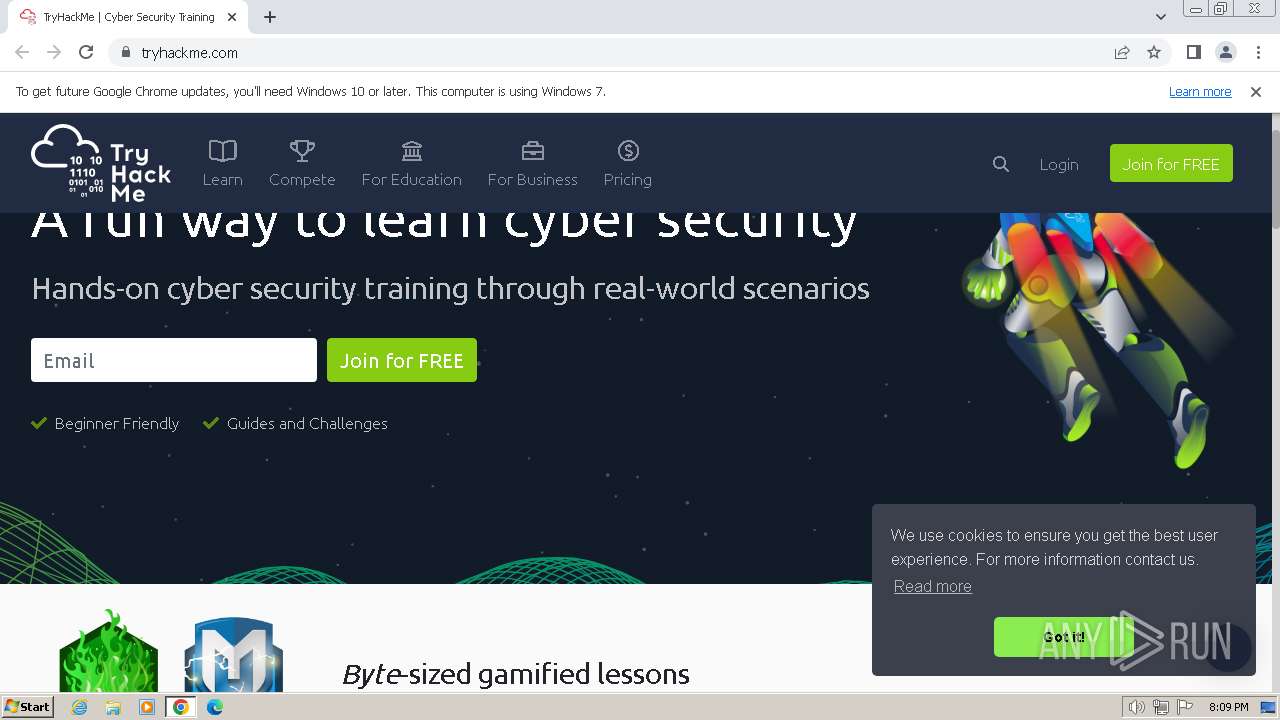Bookmark this page with the star icon
The width and height of the screenshot is (1280, 720).
click(x=1154, y=52)
